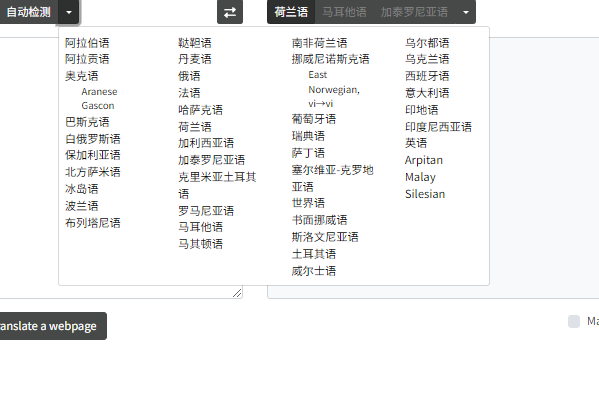Choose 阿拉伯语 from language list
This screenshot has width=599, height=403.
(x=87, y=43)
